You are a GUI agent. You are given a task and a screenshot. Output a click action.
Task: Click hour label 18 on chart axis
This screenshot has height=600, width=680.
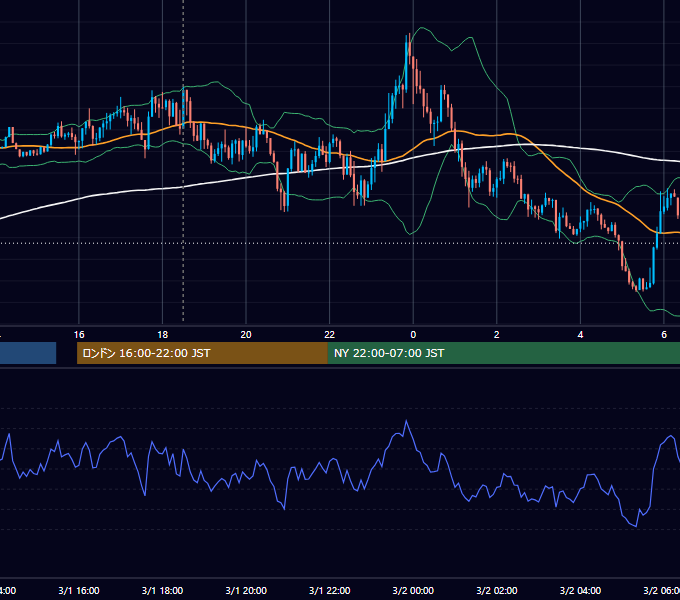click(162, 335)
